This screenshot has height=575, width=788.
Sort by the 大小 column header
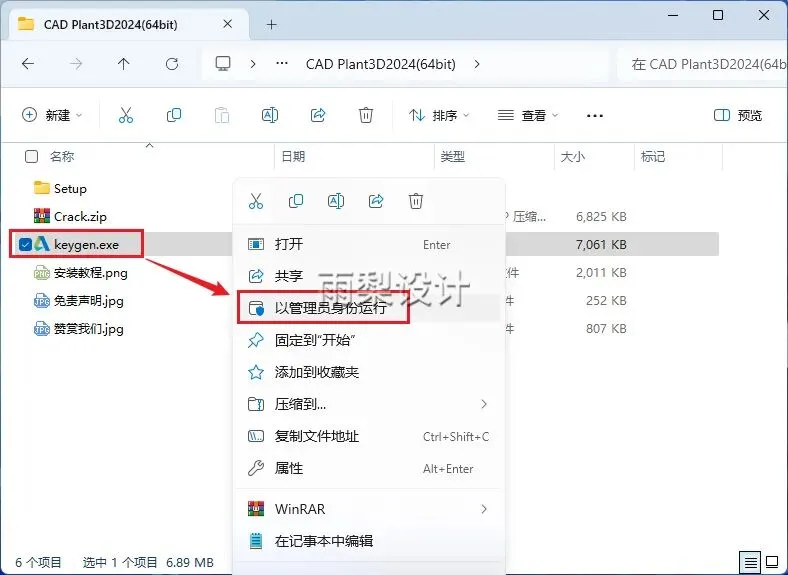click(x=572, y=157)
